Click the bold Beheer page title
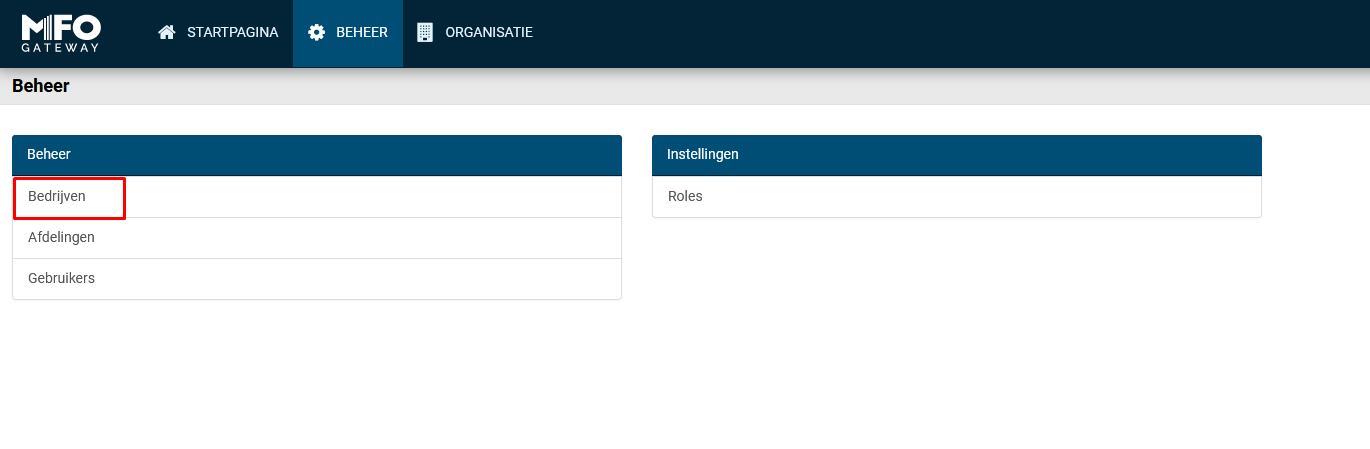Image resolution: width=1370 pixels, height=449 pixels. (40, 87)
